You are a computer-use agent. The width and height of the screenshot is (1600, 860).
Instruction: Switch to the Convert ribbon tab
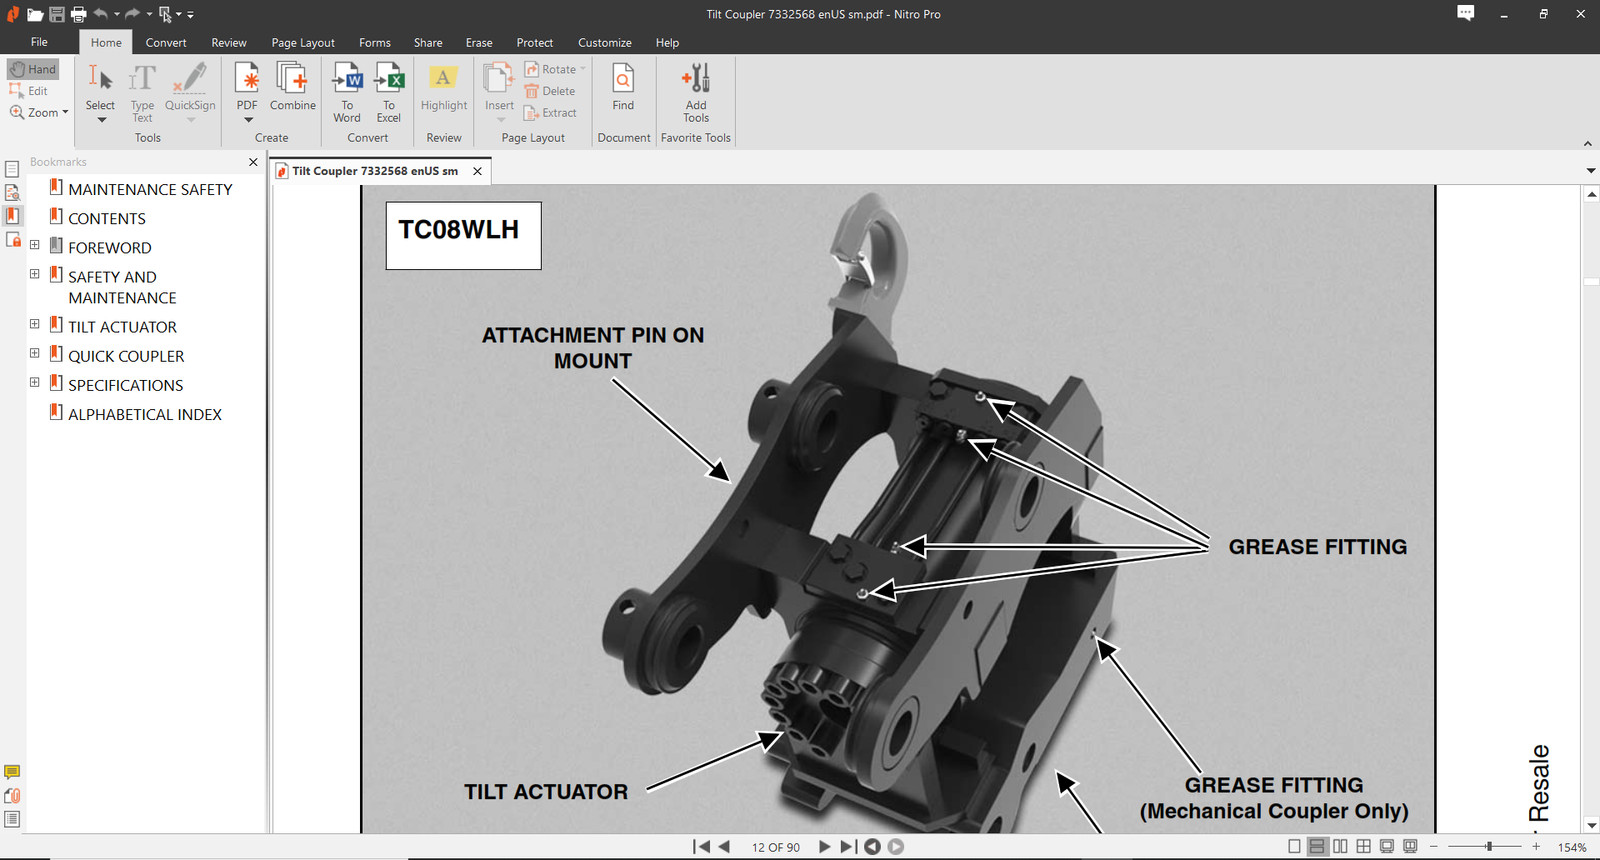166,43
